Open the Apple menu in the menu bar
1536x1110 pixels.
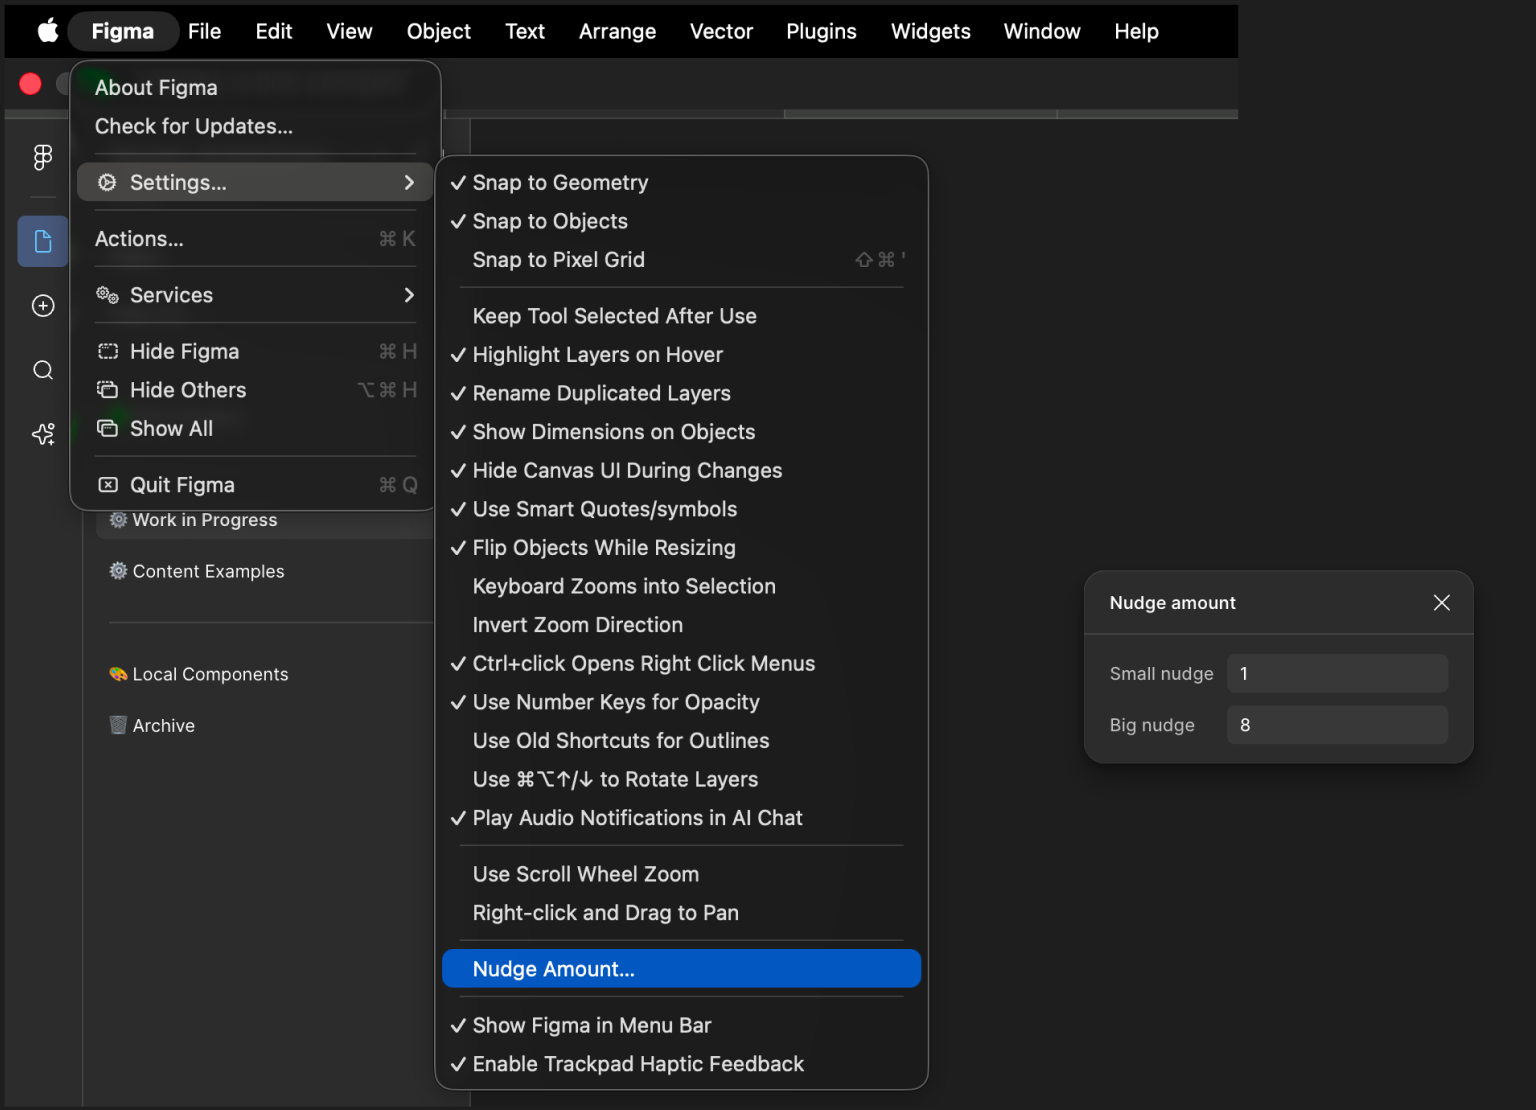(x=47, y=31)
